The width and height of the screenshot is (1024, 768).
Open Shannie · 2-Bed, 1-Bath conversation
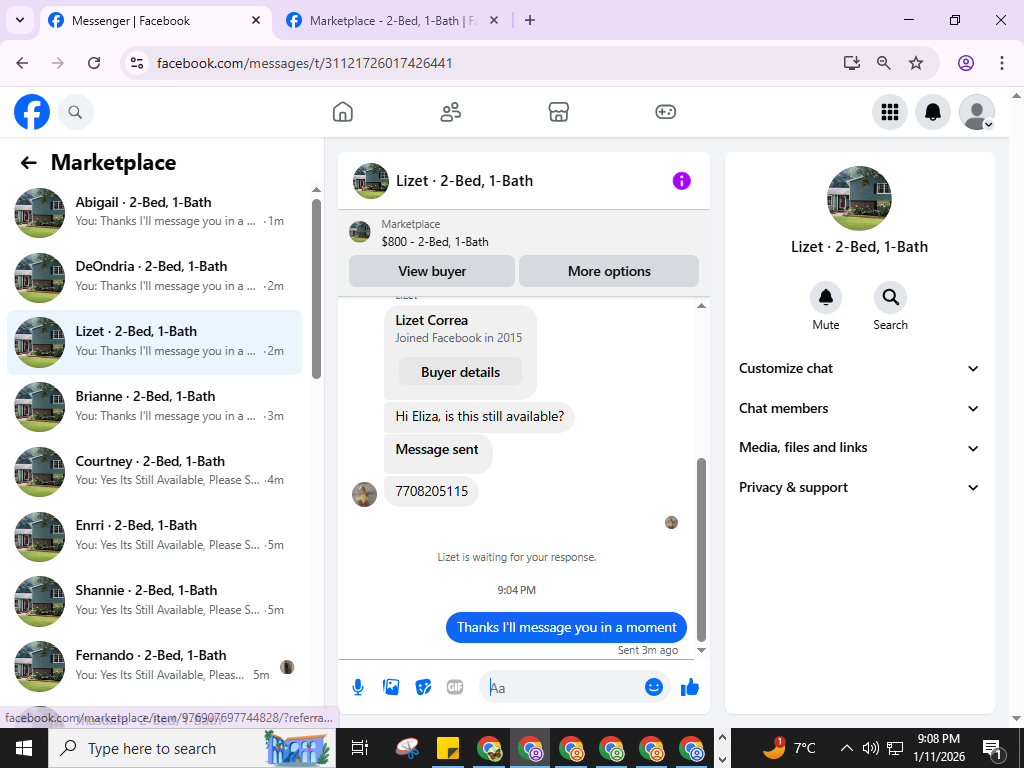[x=155, y=601]
